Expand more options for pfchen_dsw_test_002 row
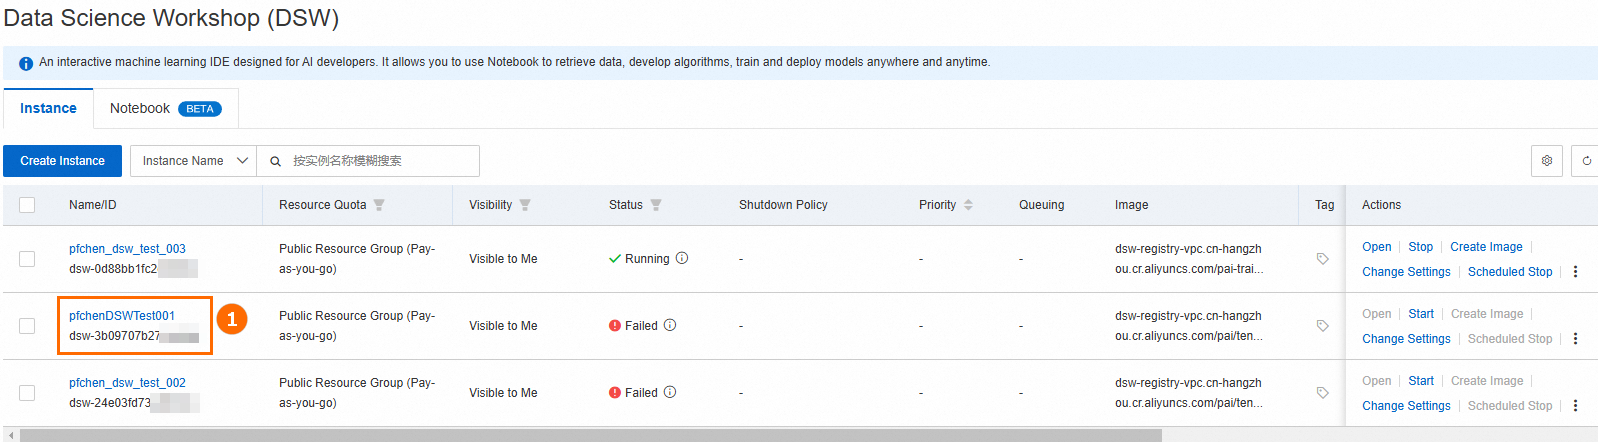 (x=1575, y=406)
